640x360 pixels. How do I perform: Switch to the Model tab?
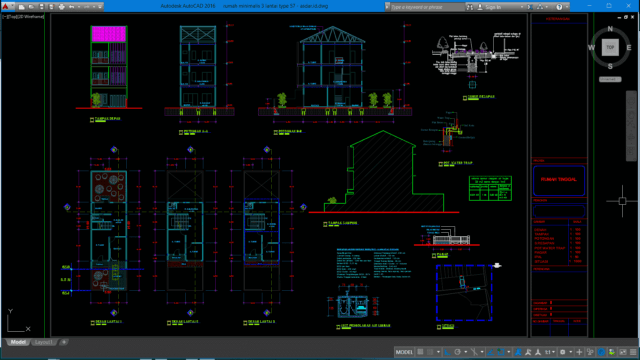coord(18,342)
